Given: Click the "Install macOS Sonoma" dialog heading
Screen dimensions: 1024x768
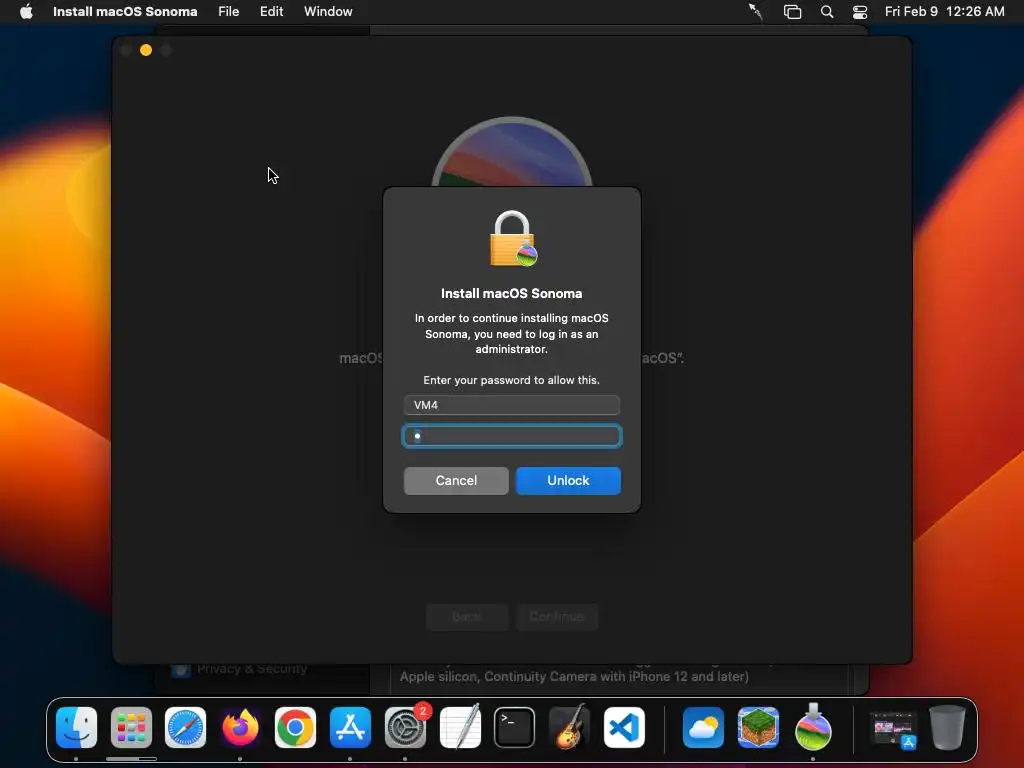Looking at the screenshot, I should coord(511,294).
